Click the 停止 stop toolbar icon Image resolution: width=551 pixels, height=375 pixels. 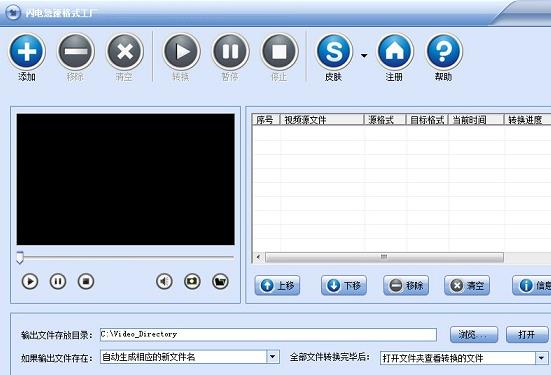tap(279, 51)
